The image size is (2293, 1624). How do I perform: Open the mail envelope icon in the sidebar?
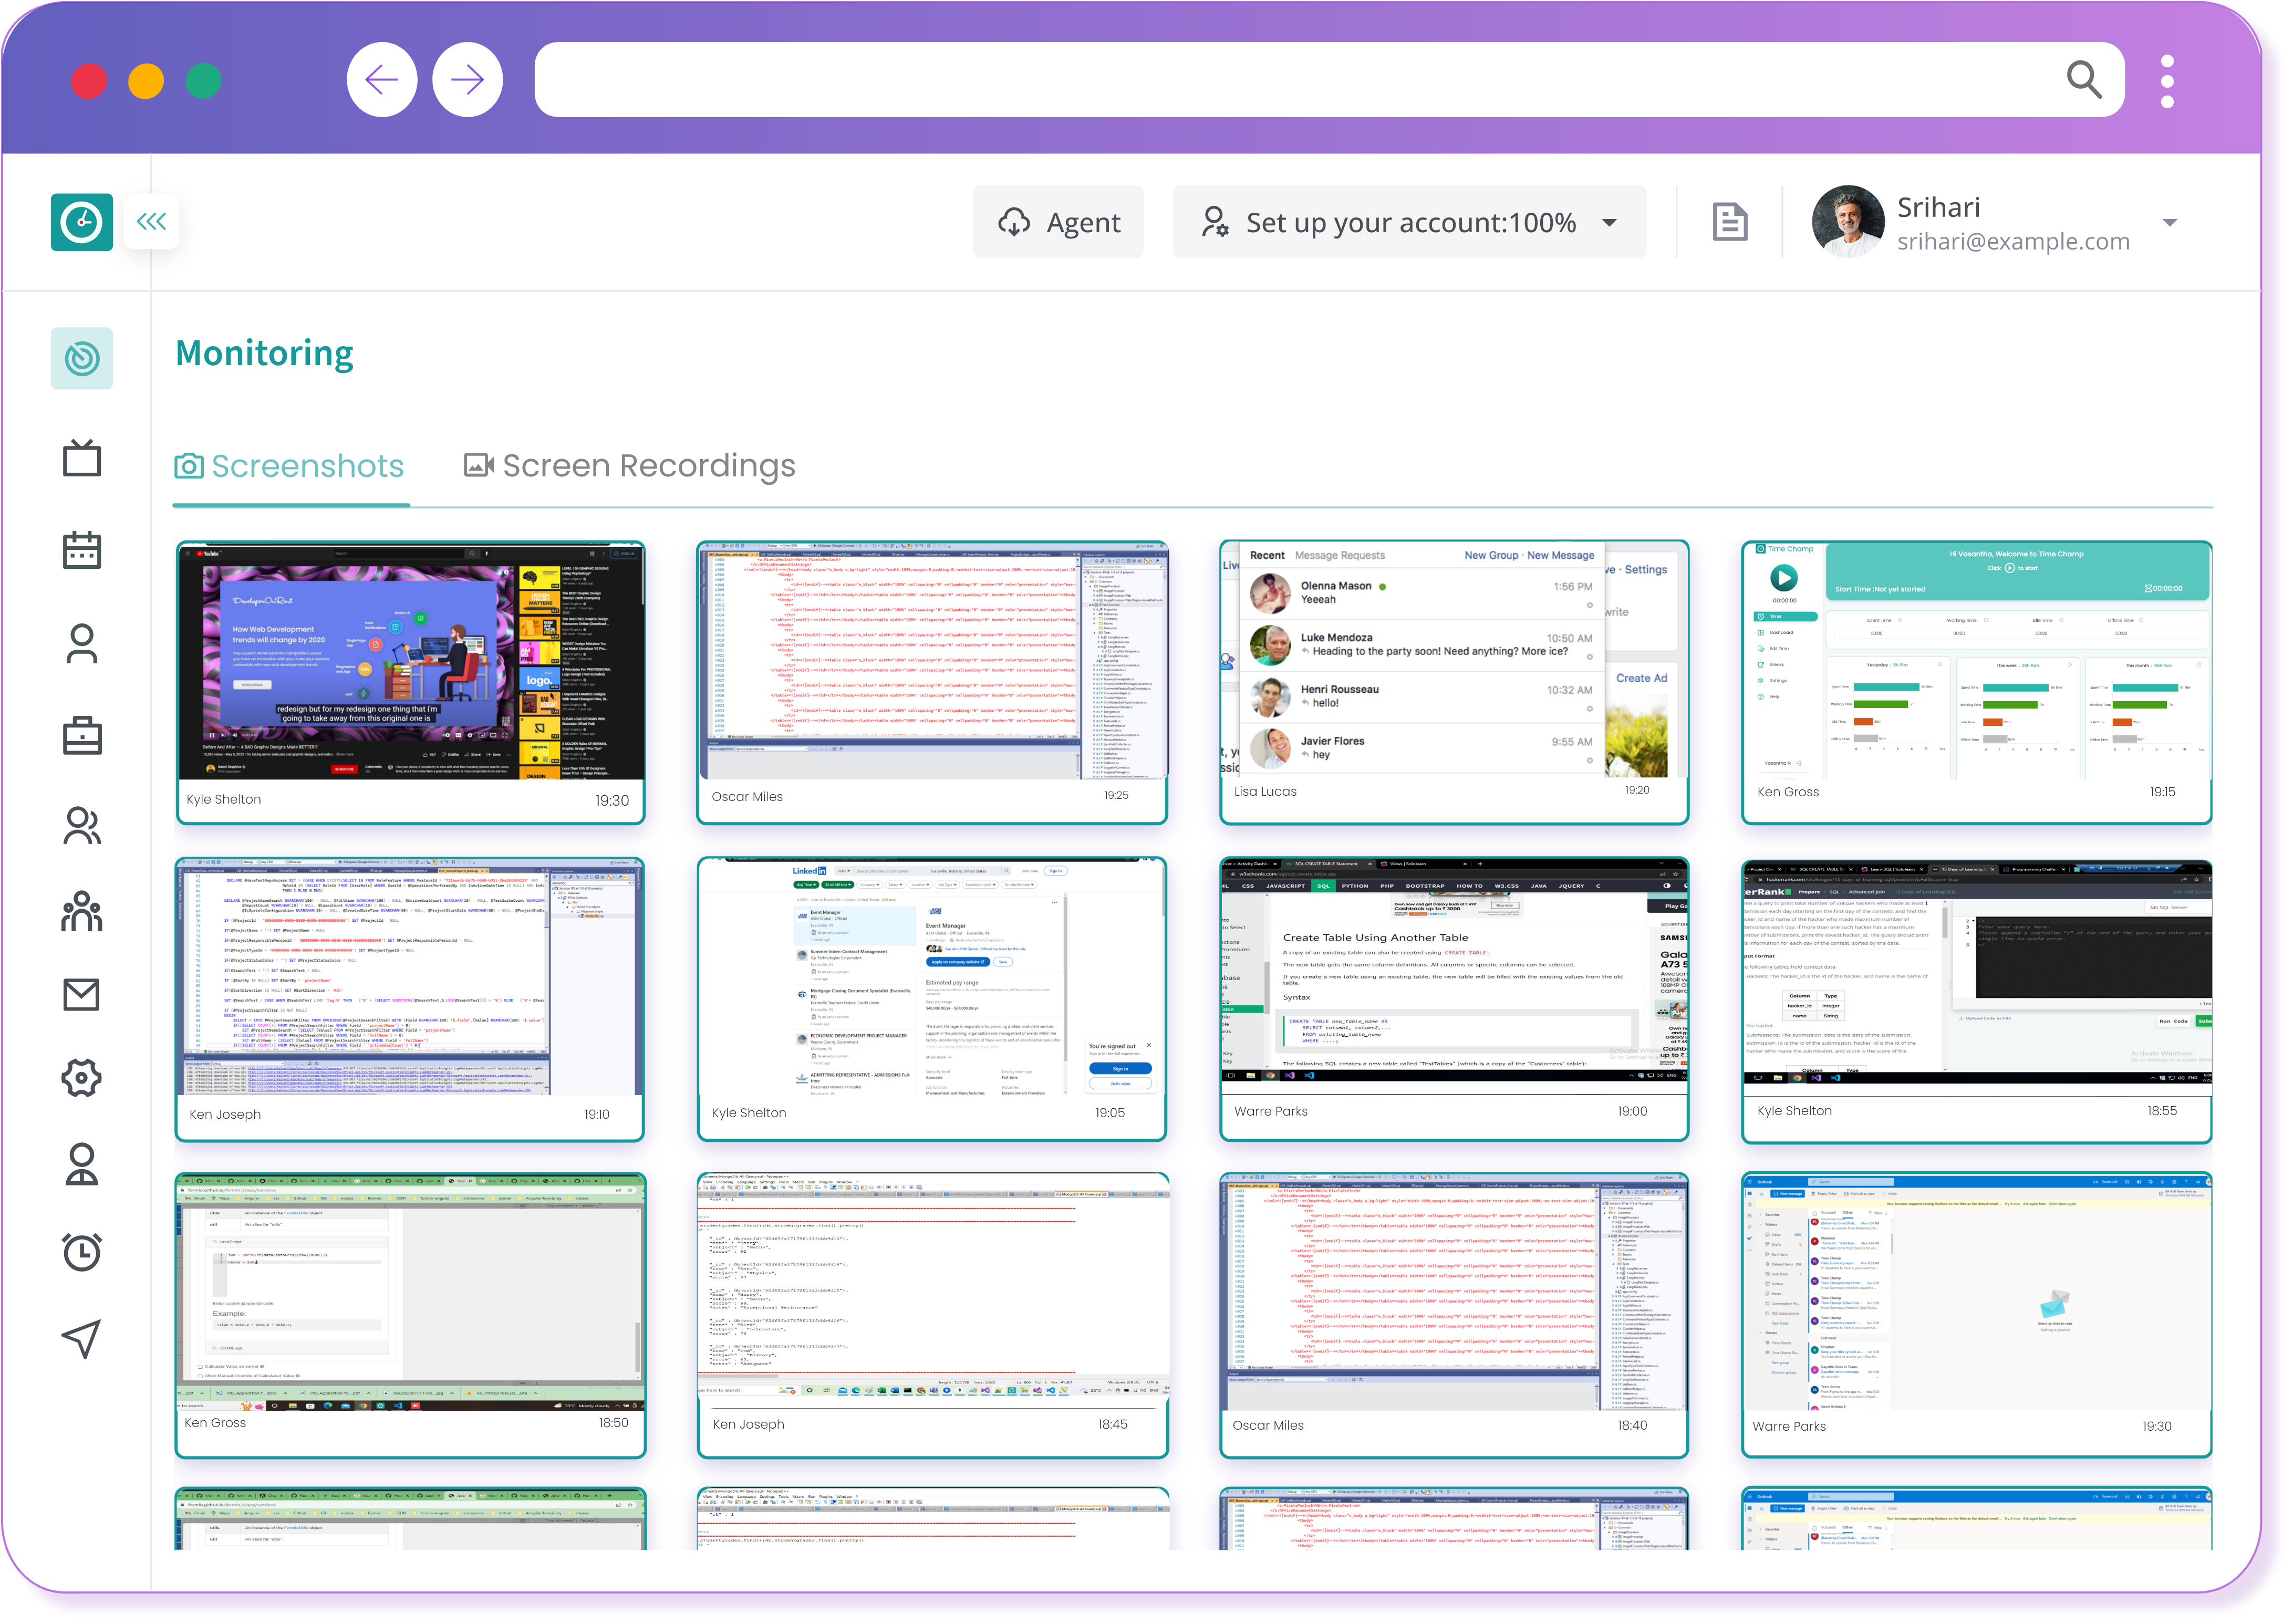(x=82, y=994)
